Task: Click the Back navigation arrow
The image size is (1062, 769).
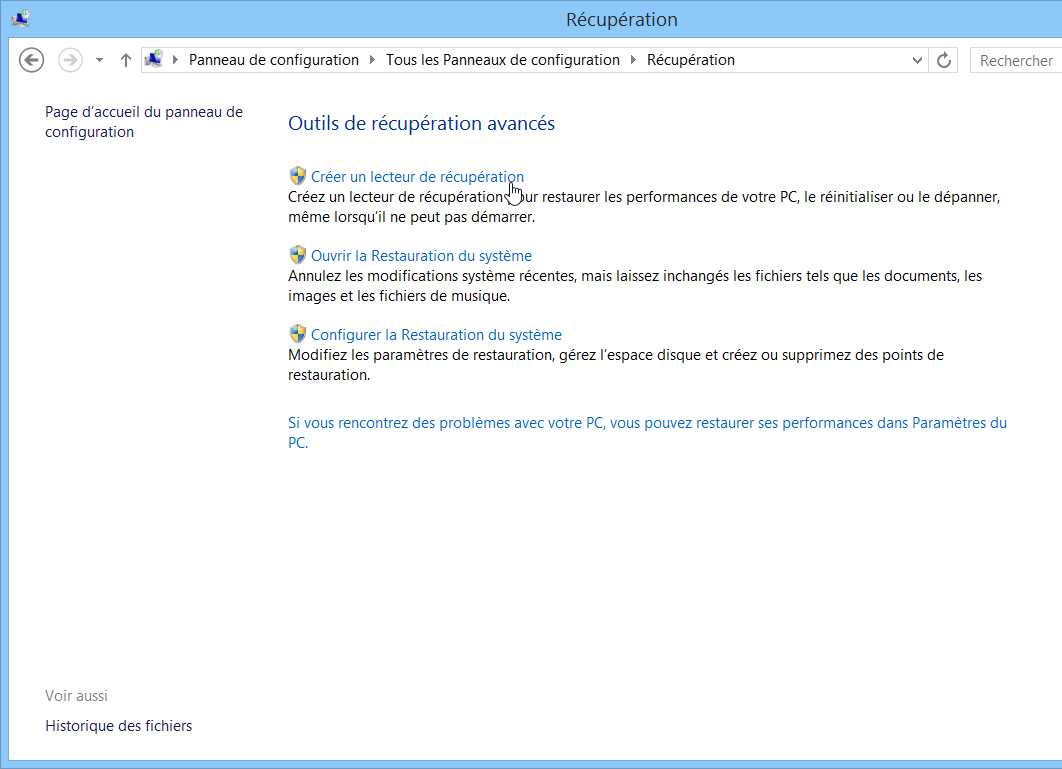Action: click(31, 60)
